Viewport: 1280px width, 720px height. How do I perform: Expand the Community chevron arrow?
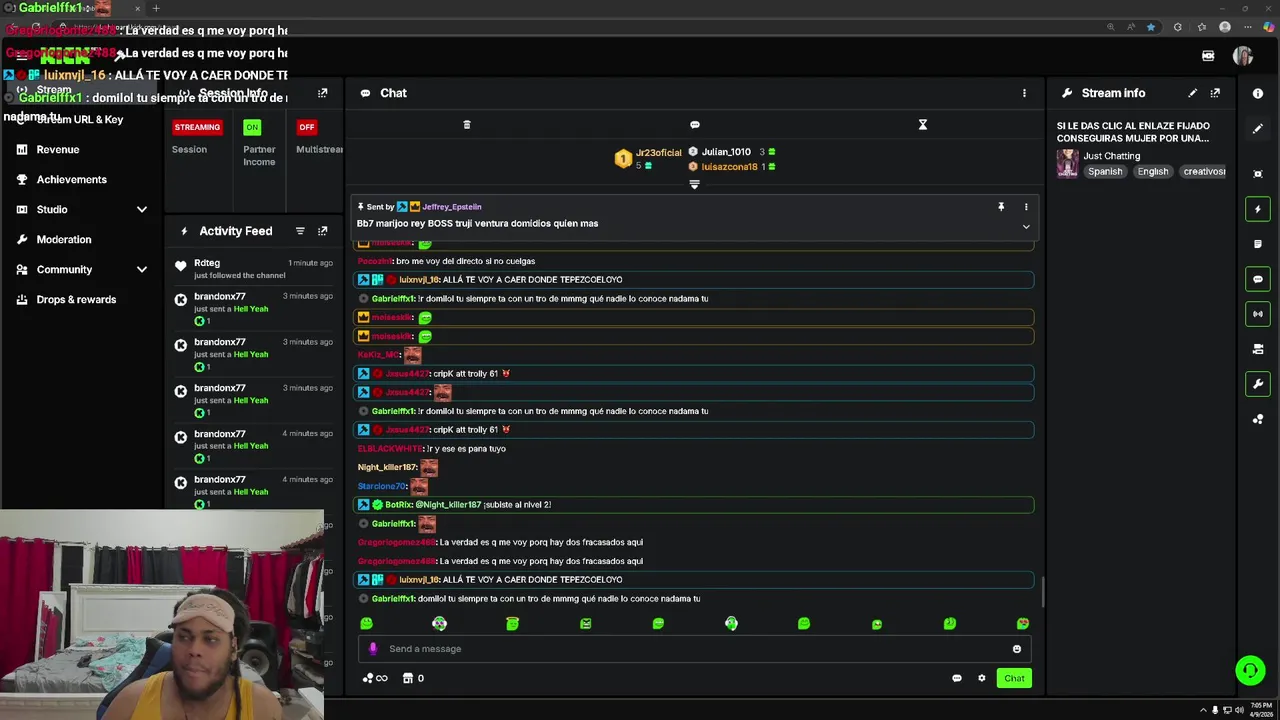[x=142, y=269]
